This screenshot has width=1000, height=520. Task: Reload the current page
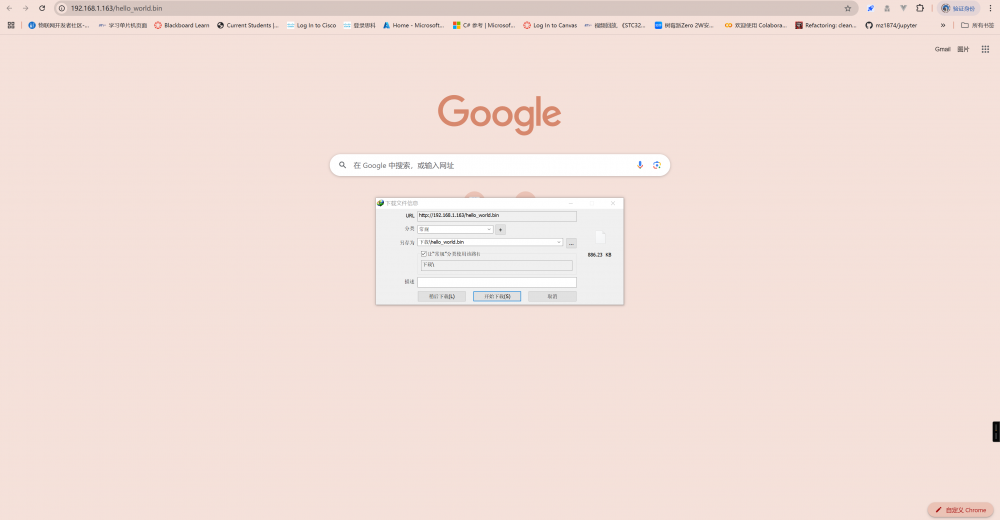tap(42, 8)
